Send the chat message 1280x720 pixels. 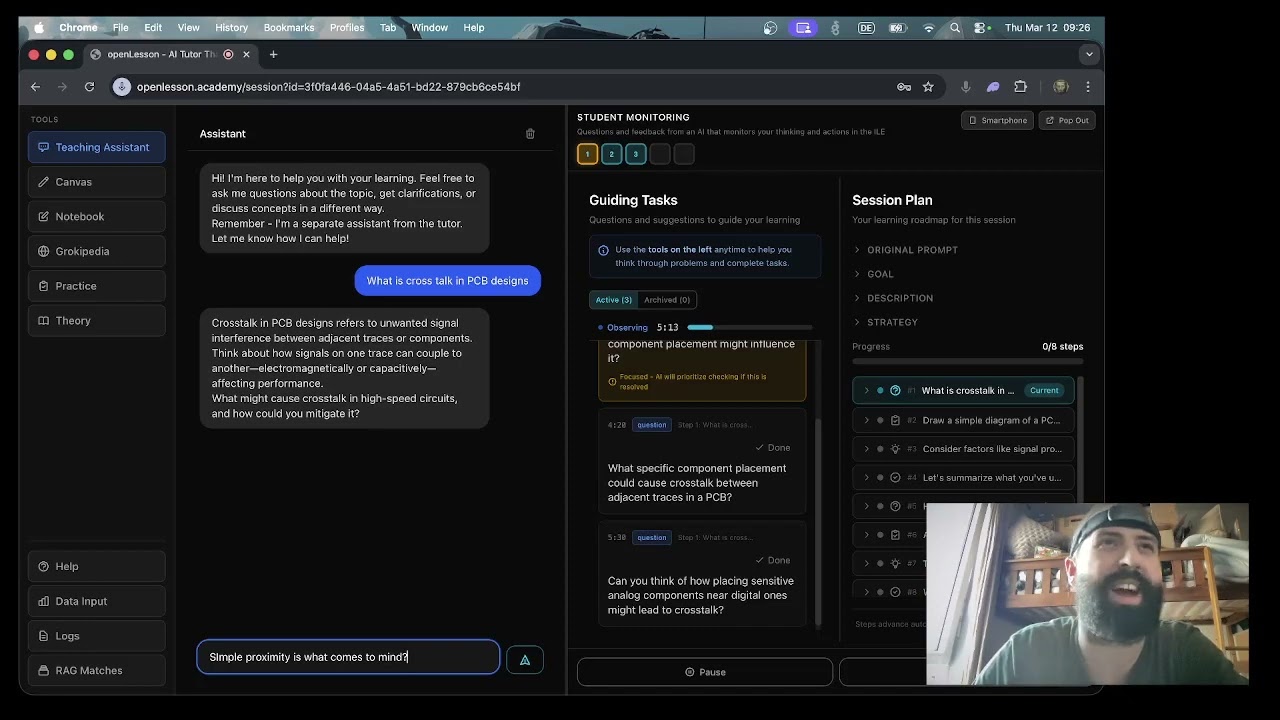click(525, 659)
